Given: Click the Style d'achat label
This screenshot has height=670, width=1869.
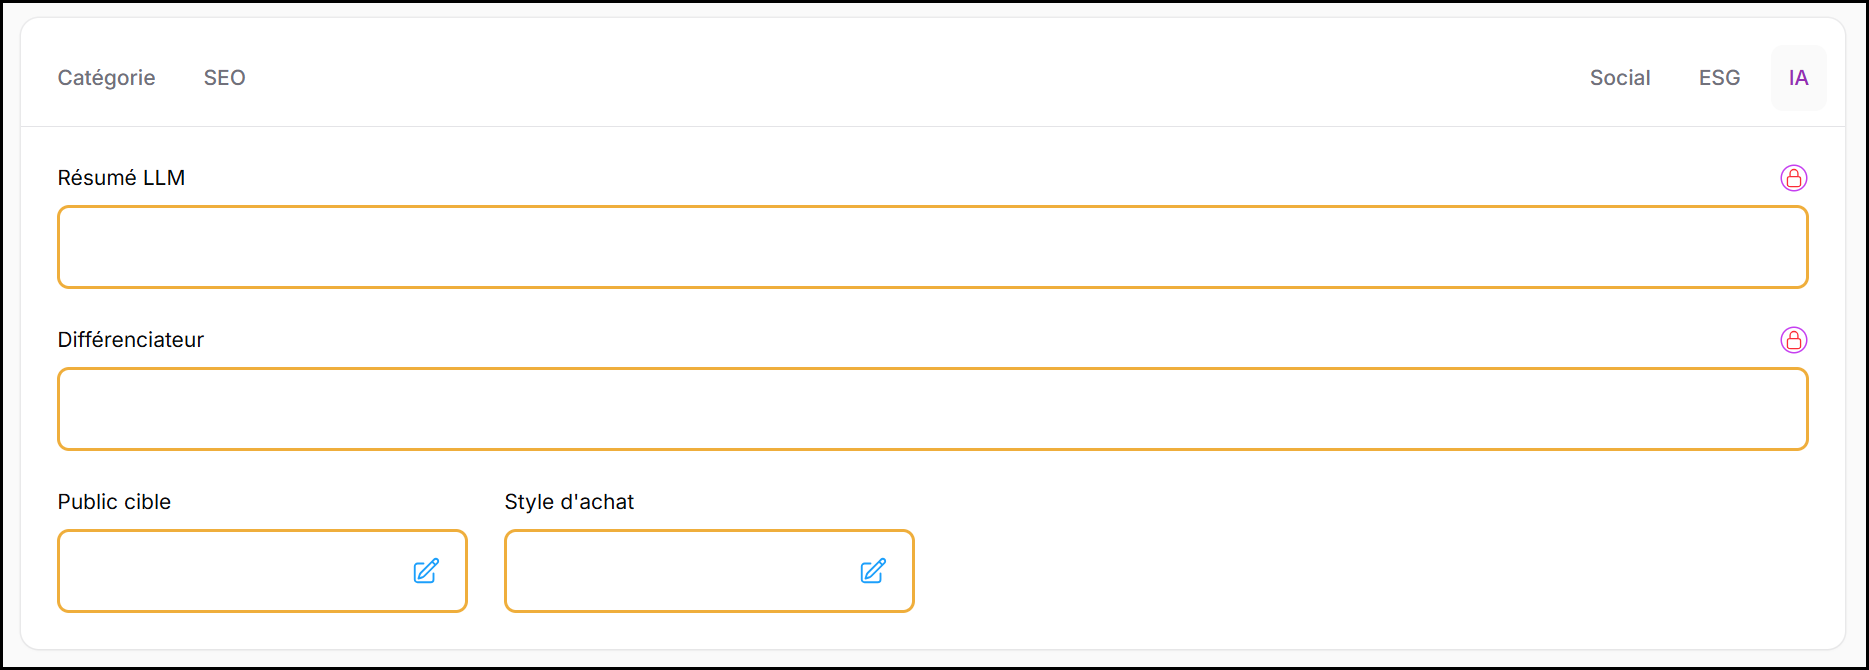Looking at the screenshot, I should tap(569, 502).
